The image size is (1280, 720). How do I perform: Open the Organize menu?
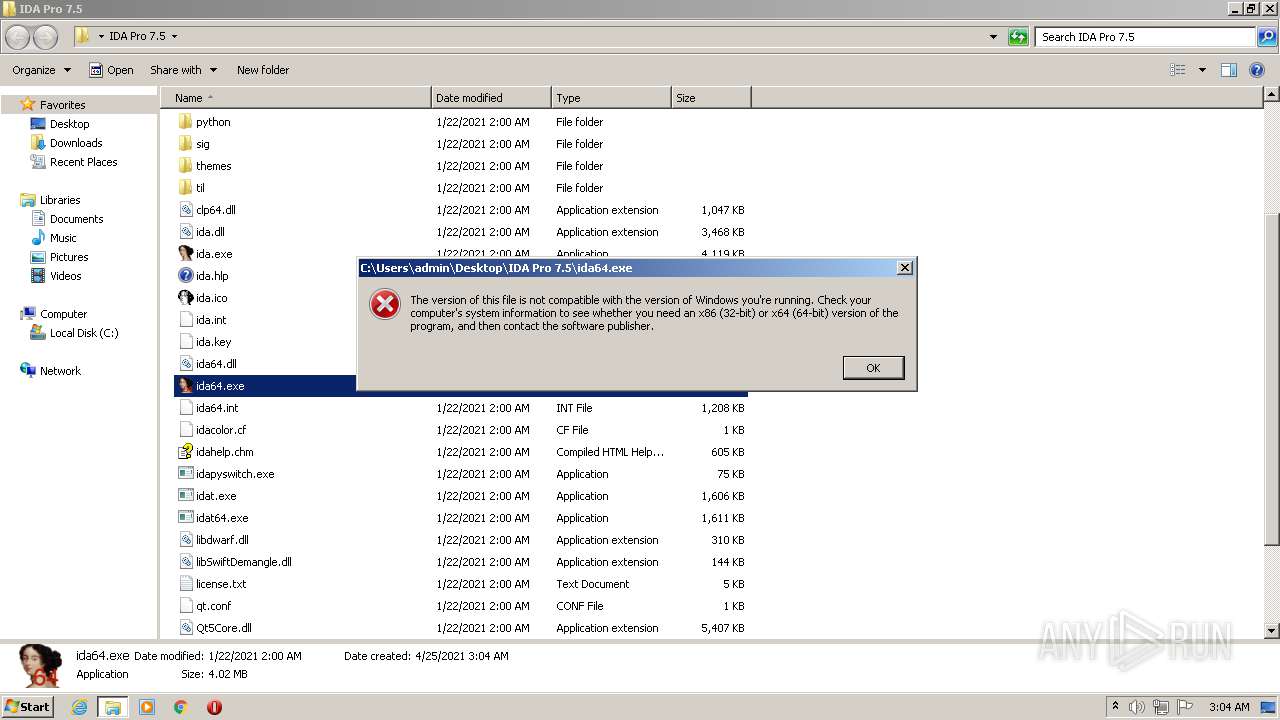(41, 70)
